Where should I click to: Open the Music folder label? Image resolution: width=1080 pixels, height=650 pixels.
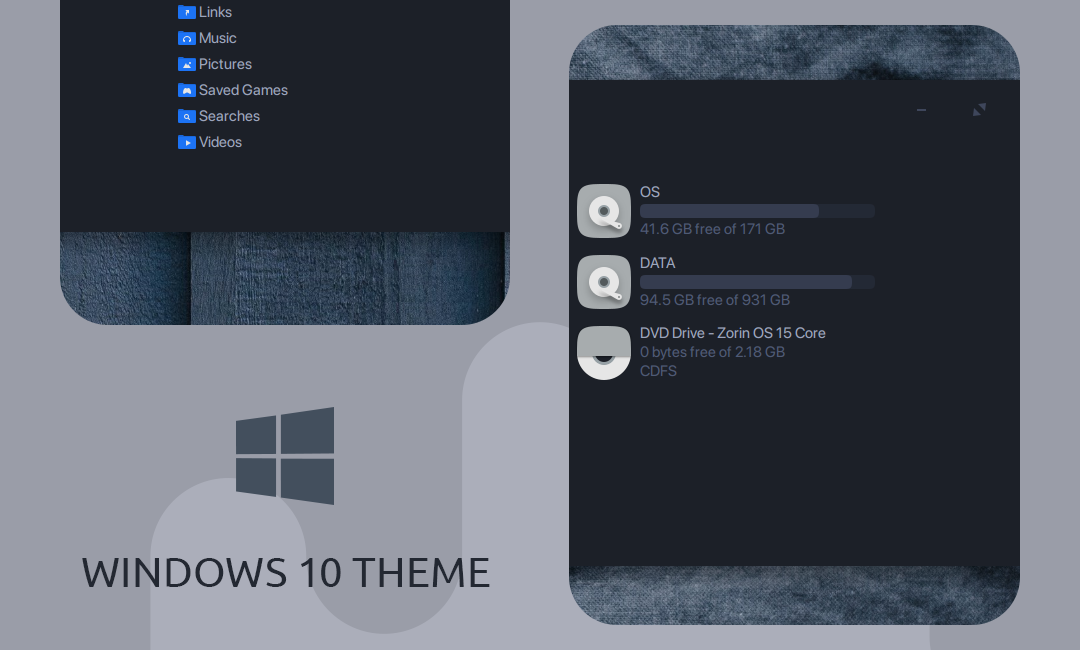(218, 39)
